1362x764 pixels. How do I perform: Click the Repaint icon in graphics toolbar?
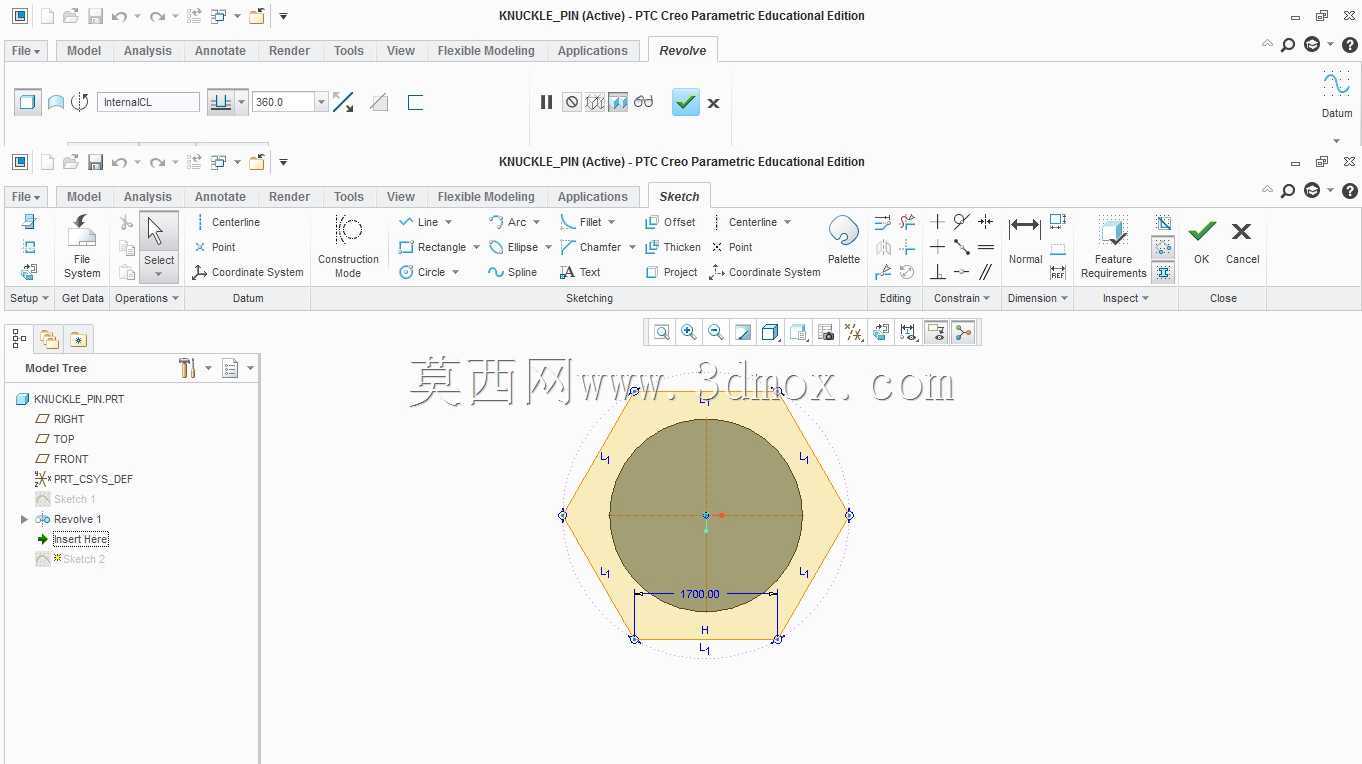(743, 333)
